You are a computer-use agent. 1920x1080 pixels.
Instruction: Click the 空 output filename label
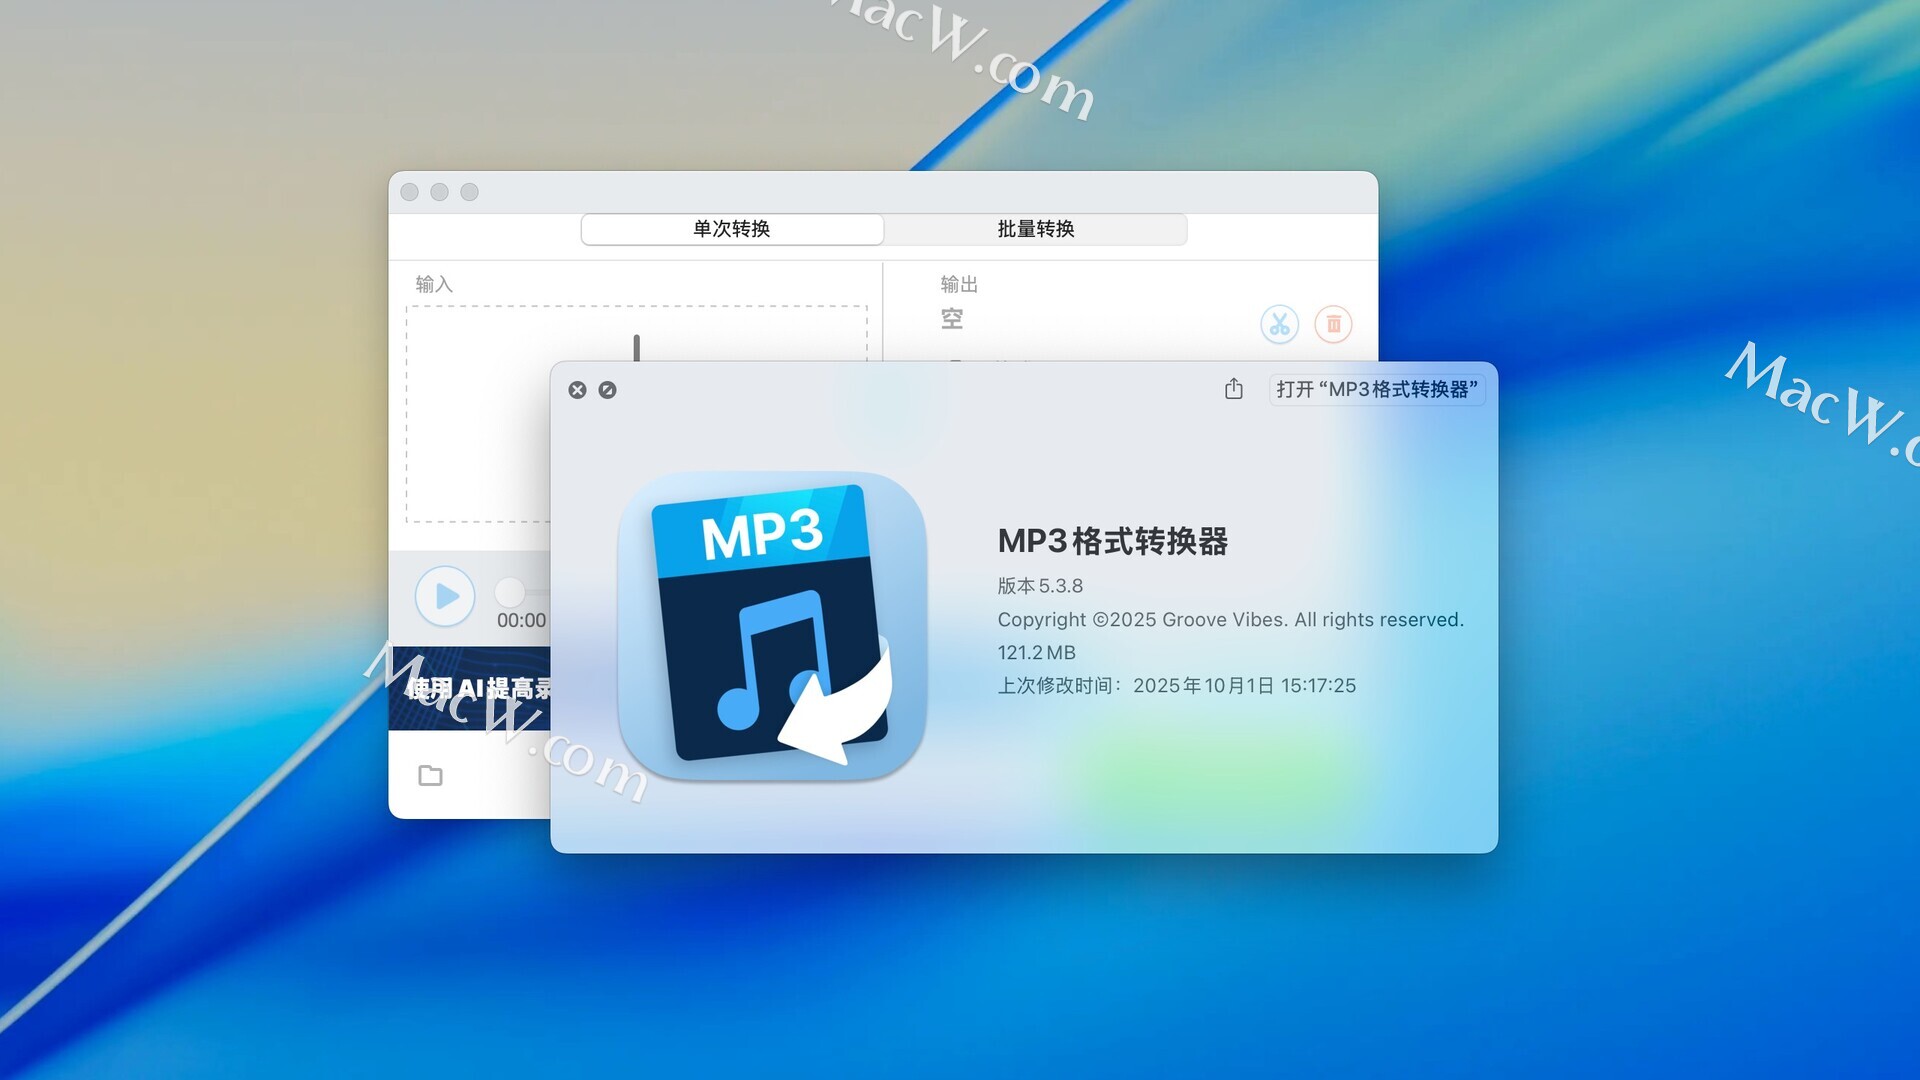point(952,319)
